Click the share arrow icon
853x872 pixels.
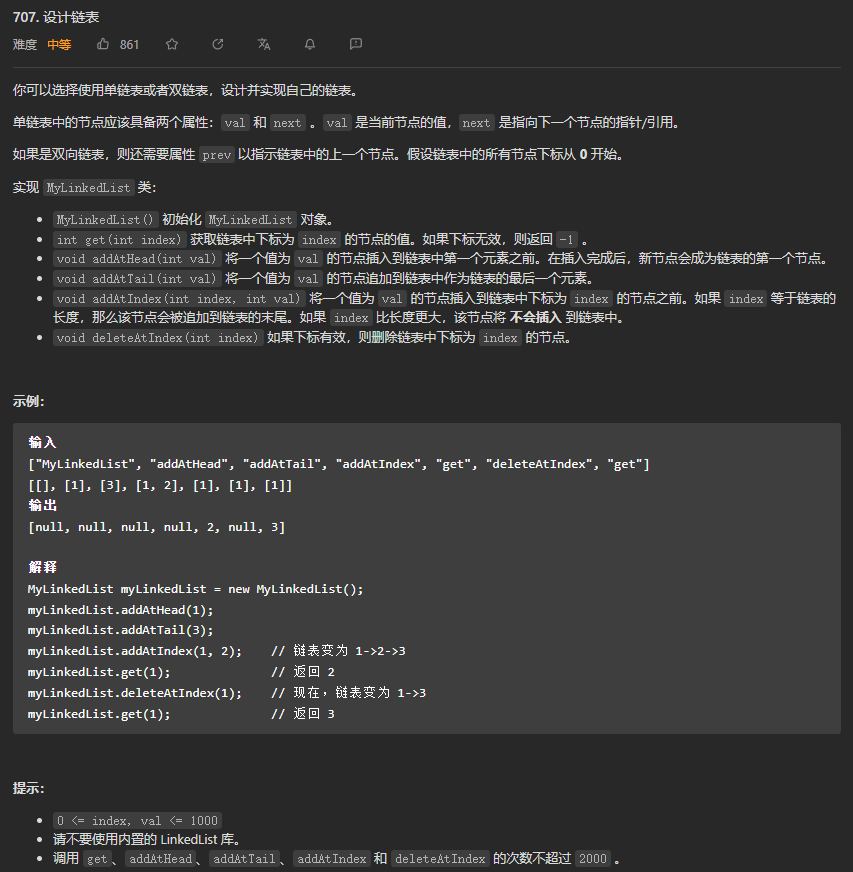tap(218, 44)
